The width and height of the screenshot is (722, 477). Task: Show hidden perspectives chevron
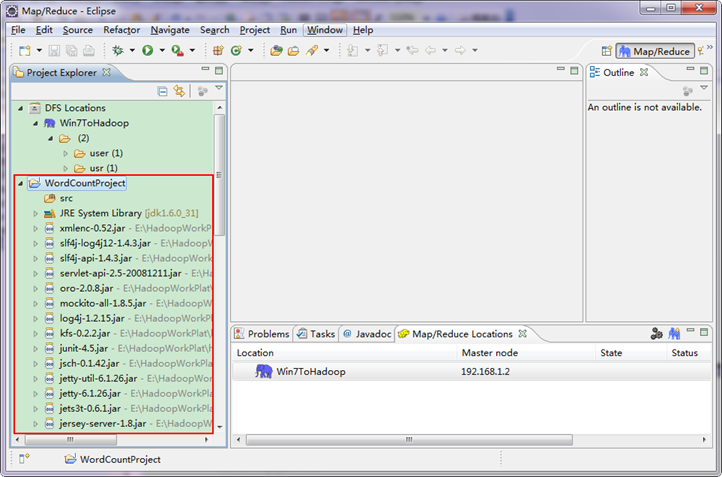(x=710, y=47)
